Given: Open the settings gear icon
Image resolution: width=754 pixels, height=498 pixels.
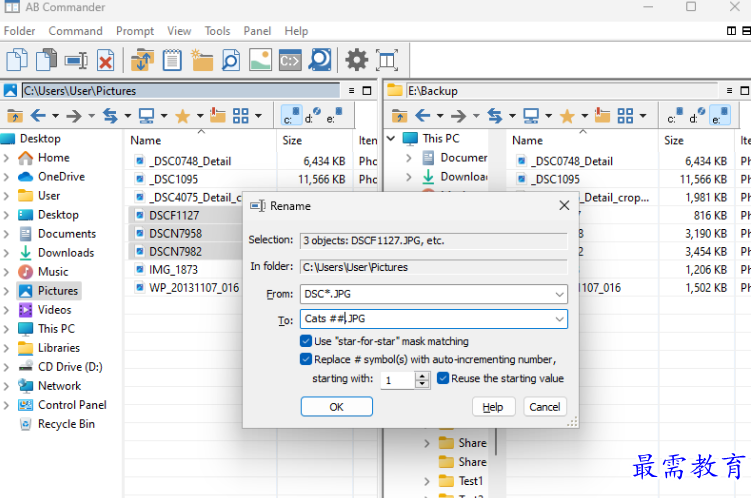Looking at the screenshot, I should click(x=357, y=60).
